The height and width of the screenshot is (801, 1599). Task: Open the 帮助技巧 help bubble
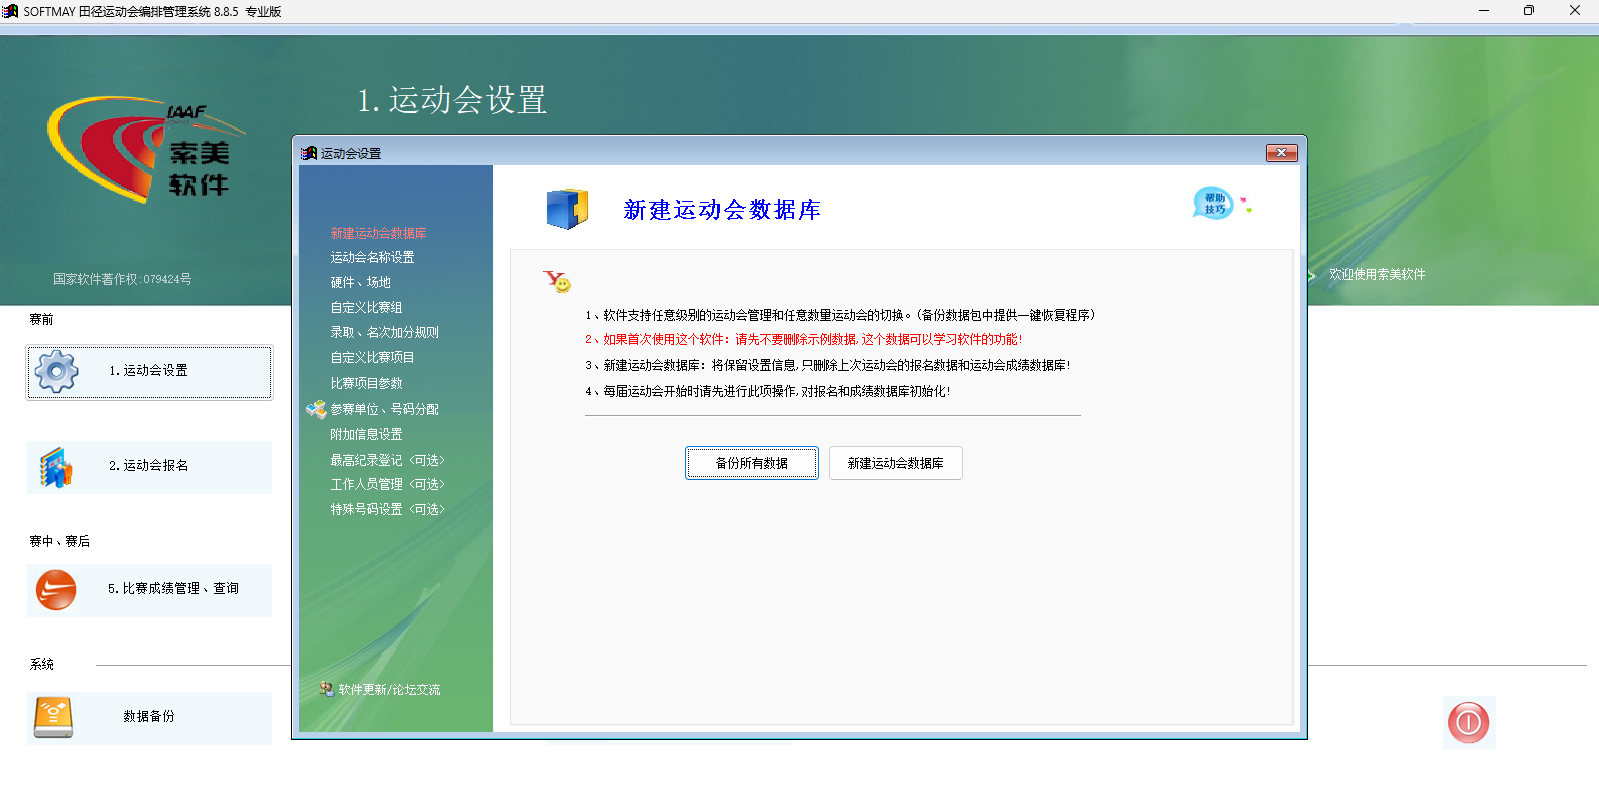[1214, 203]
